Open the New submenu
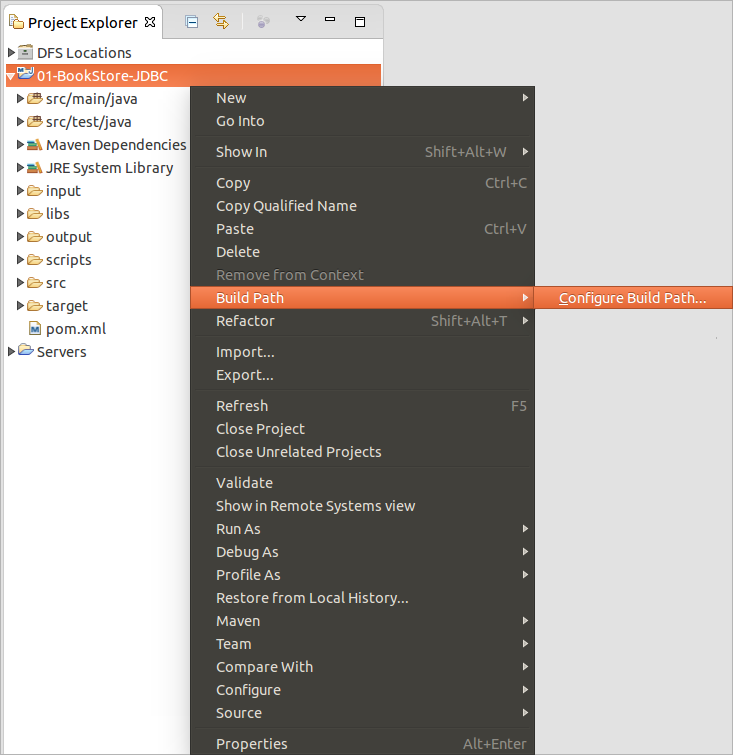This screenshot has width=733, height=755. (x=363, y=98)
